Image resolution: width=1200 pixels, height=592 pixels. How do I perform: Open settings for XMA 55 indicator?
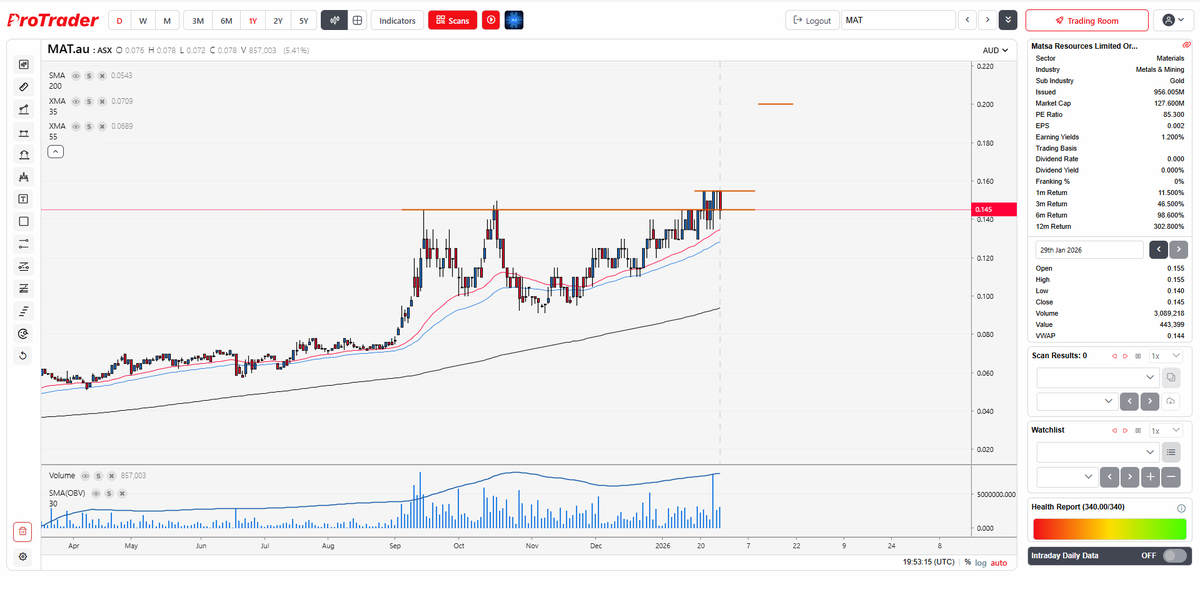click(x=89, y=126)
